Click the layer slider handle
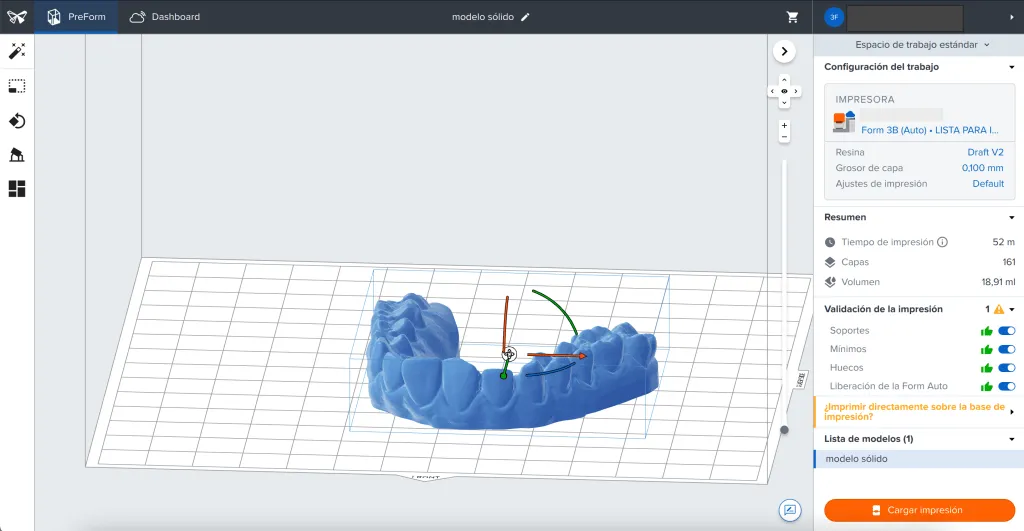1024x531 pixels. [784, 430]
